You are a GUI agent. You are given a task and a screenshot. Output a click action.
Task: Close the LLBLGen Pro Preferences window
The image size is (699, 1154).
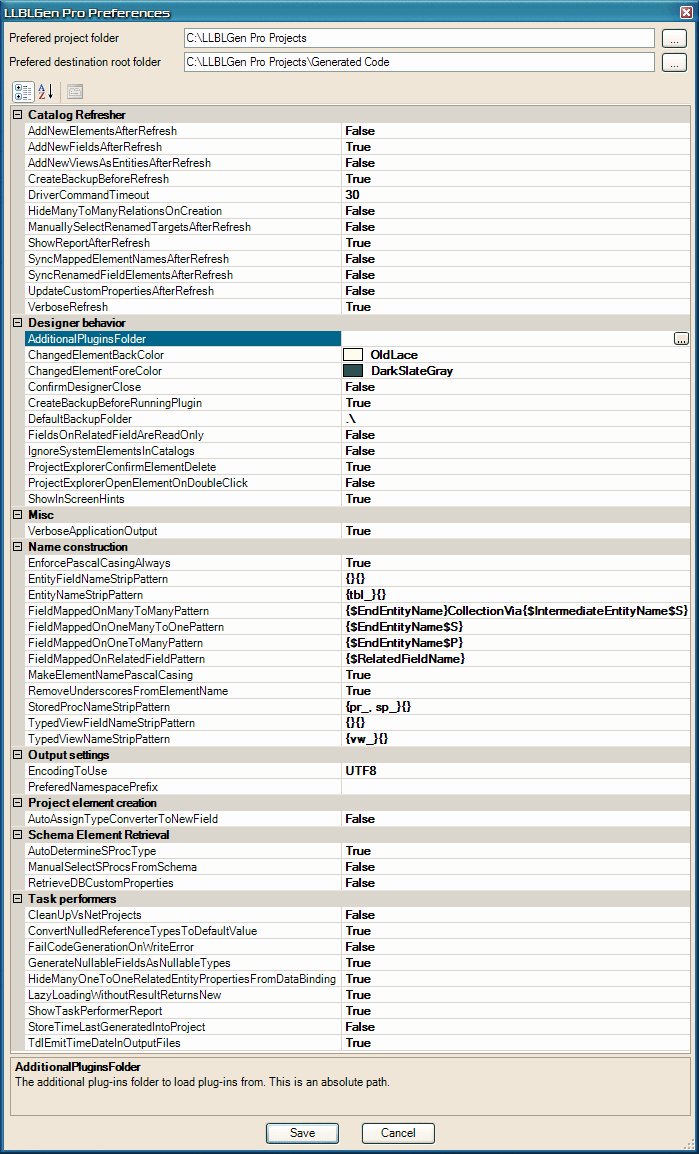point(687,12)
